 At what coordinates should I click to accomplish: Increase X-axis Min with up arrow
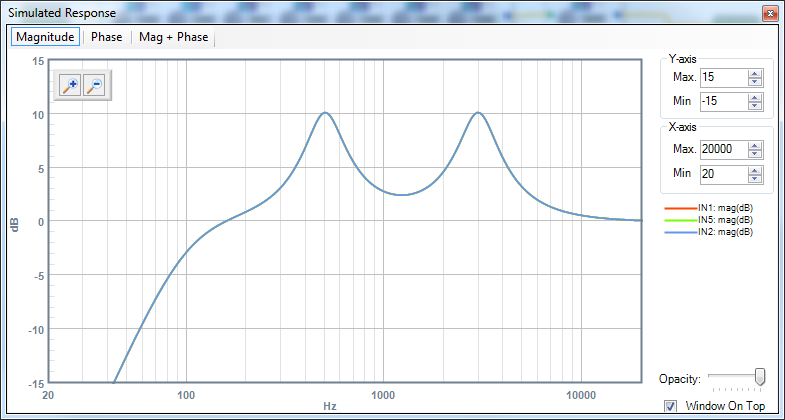[x=755, y=170]
